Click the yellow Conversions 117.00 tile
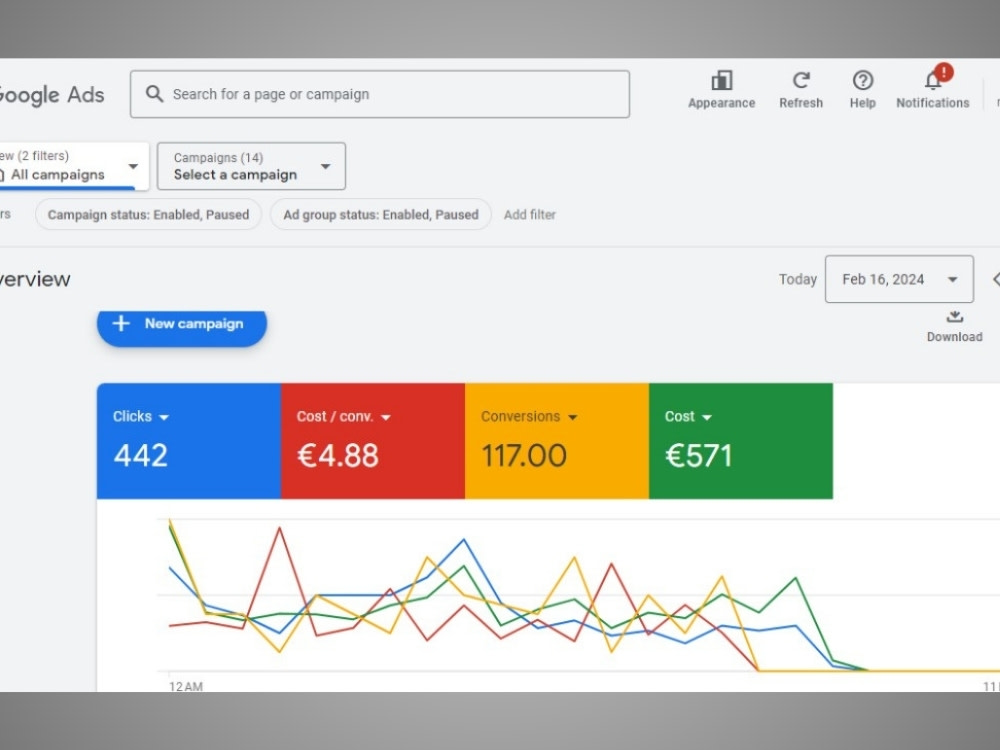The image size is (1000, 750). pyautogui.click(x=557, y=441)
